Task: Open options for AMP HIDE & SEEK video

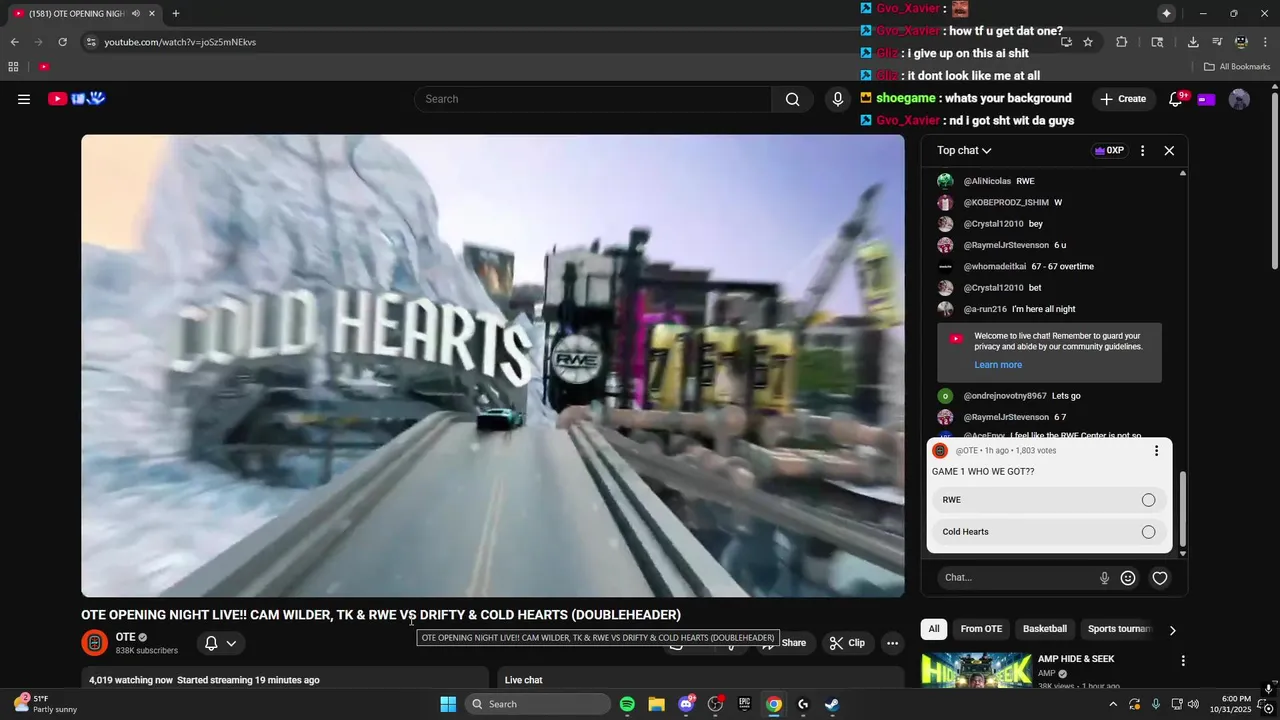Action: pos(1183,661)
